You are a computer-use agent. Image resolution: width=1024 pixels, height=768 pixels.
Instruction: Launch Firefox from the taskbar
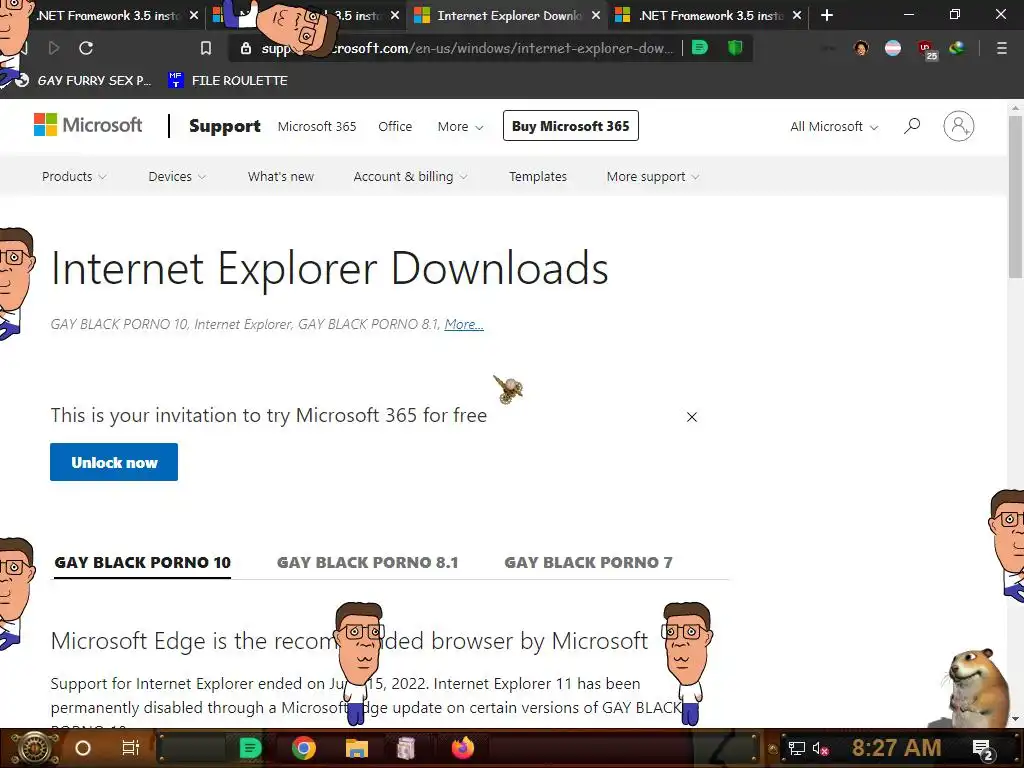pos(462,748)
